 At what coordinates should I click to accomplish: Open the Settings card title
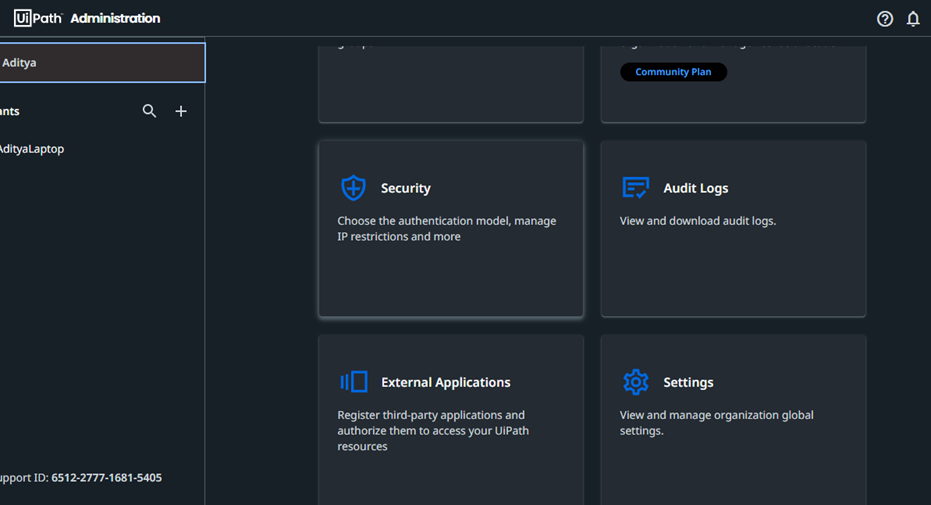click(688, 382)
